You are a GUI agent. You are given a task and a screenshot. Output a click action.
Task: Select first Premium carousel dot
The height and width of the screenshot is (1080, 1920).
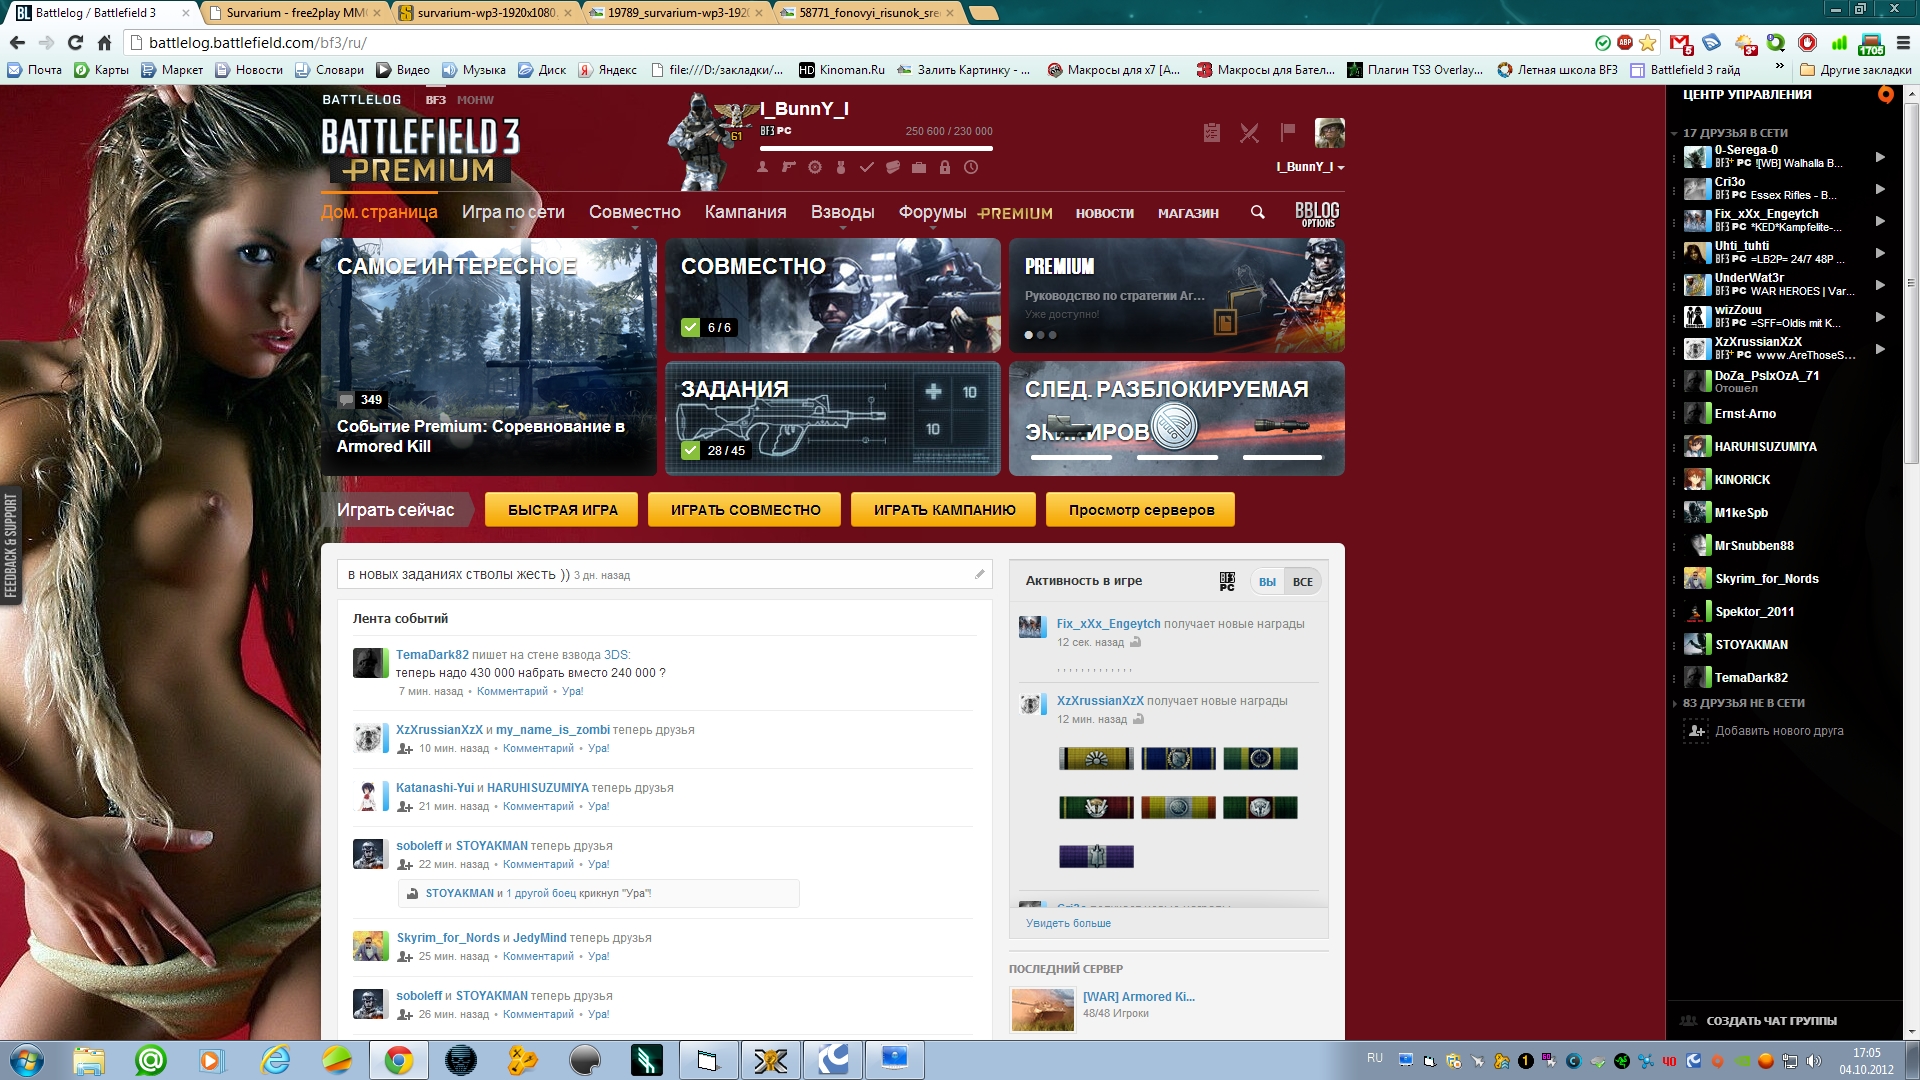tap(1029, 335)
